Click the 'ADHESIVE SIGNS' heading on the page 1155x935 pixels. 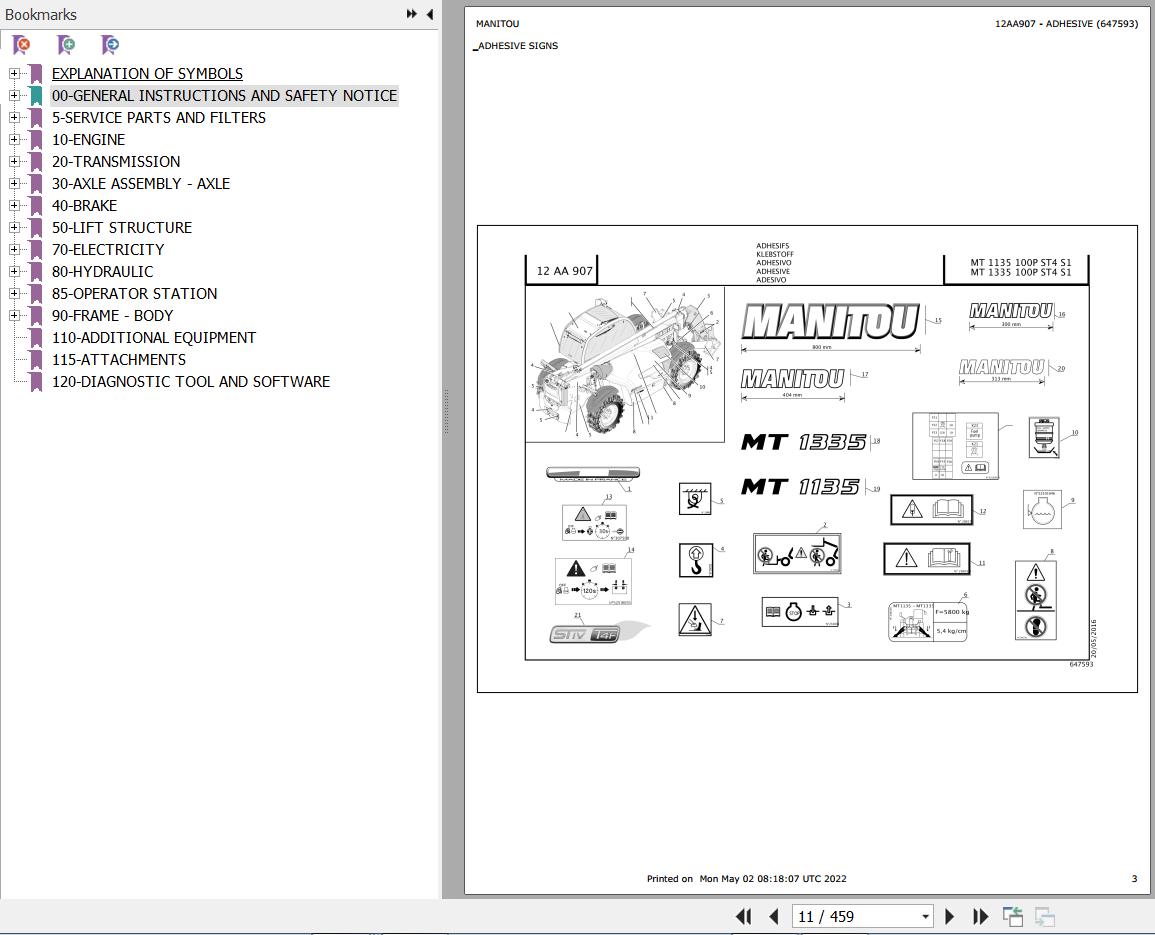518,46
